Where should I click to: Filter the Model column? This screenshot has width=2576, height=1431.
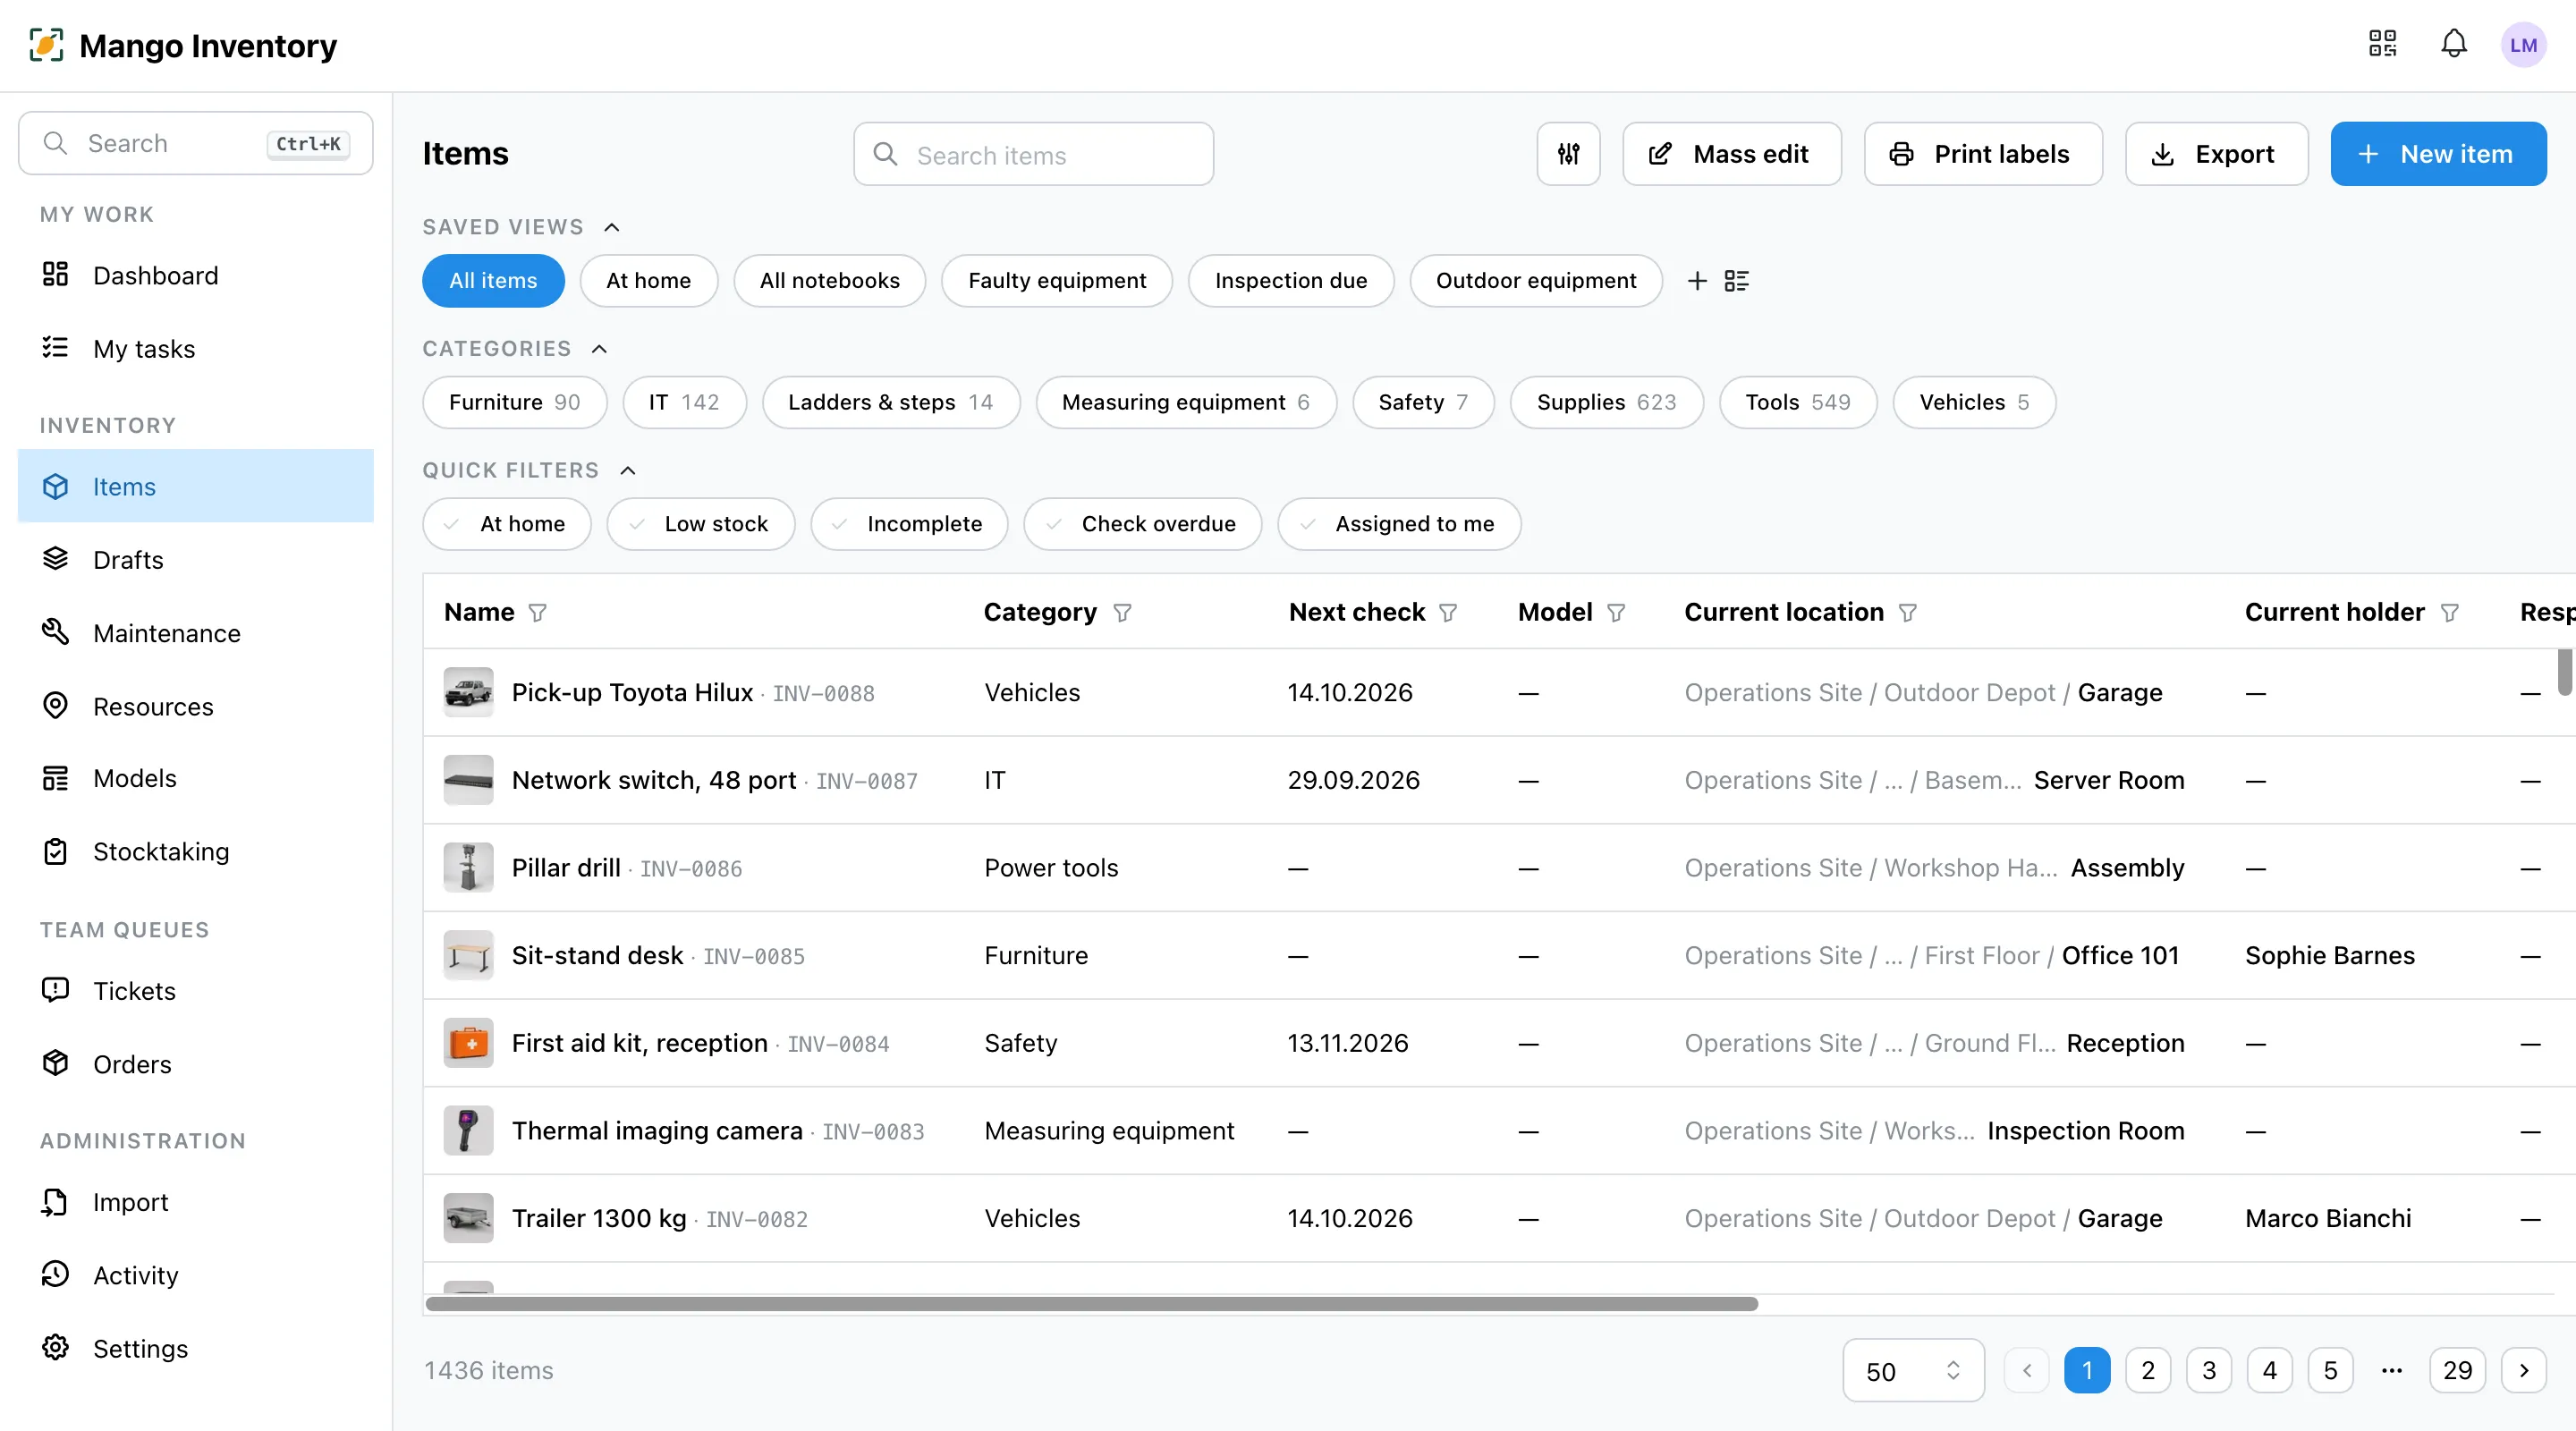click(x=1616, y=613)
